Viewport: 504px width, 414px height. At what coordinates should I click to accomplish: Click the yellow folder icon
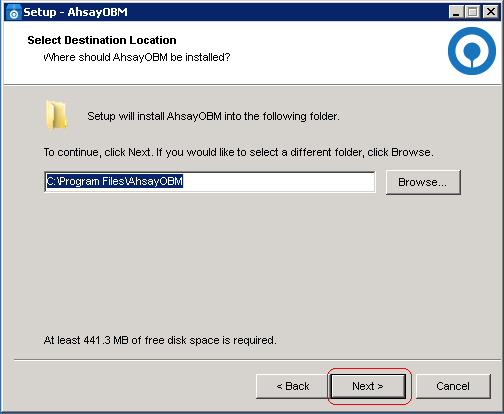click(x=56, y=115)
